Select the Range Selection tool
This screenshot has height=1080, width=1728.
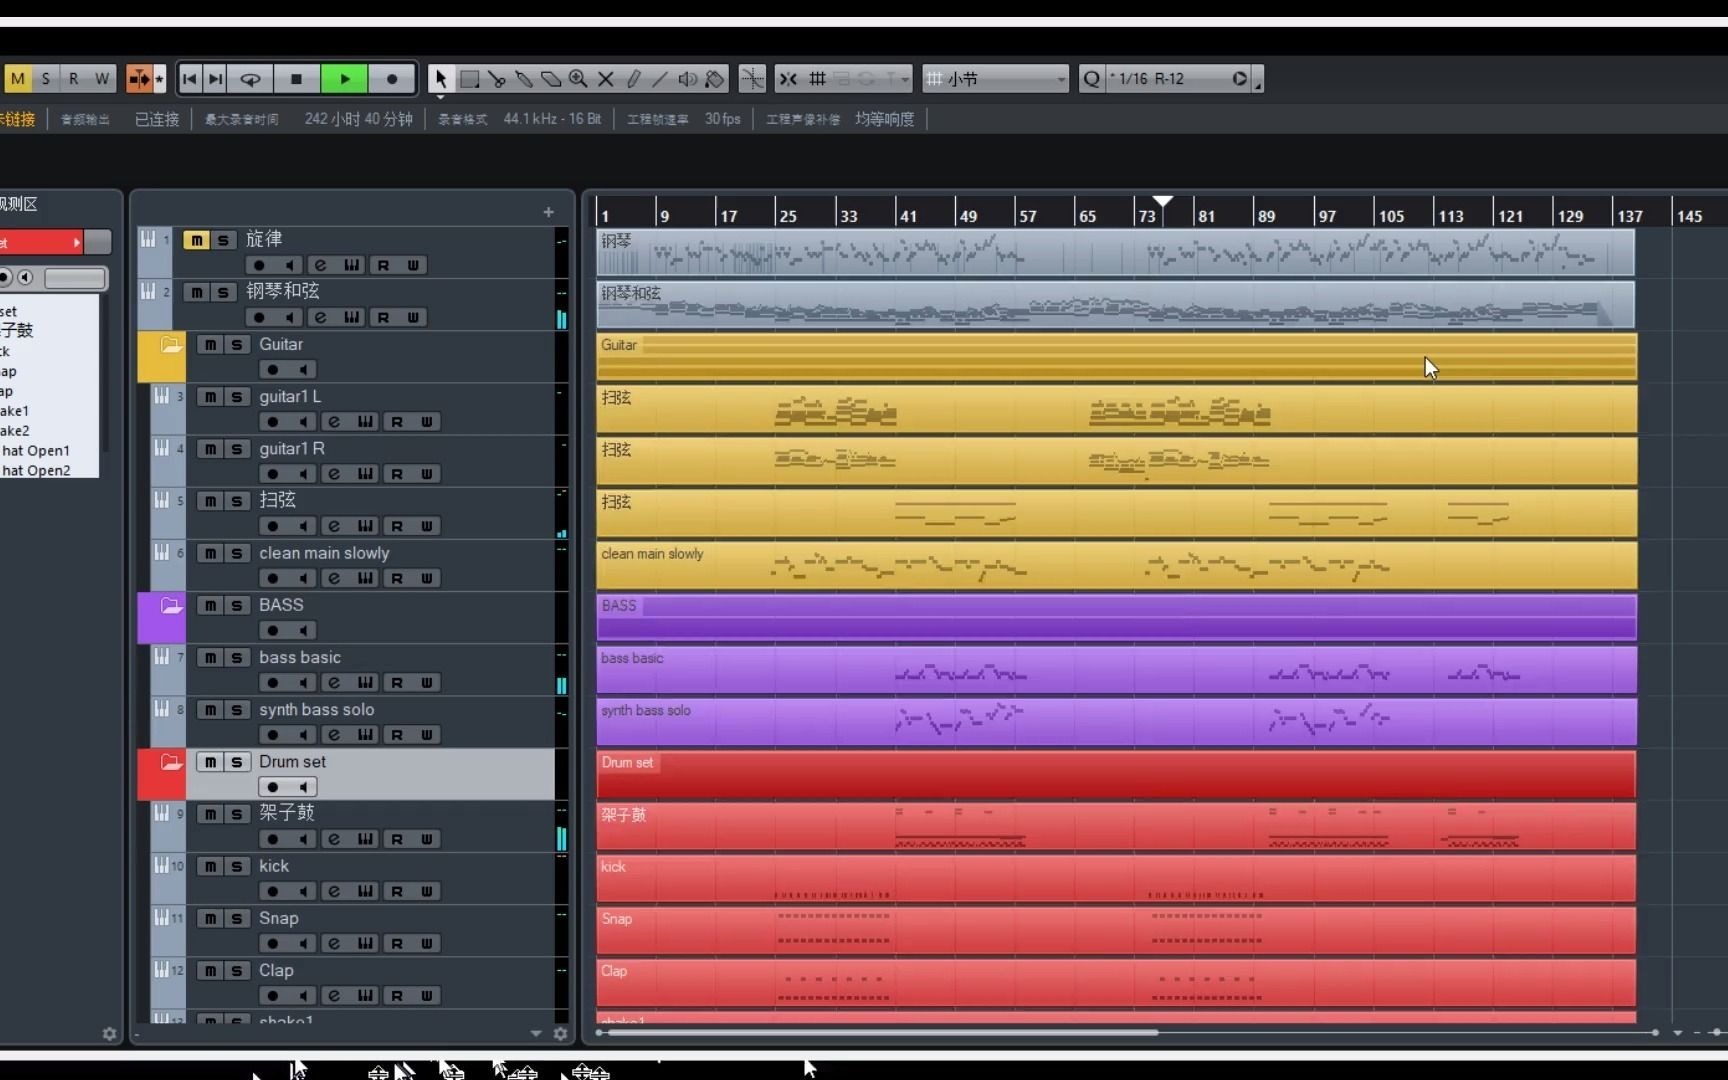[469, 79]
